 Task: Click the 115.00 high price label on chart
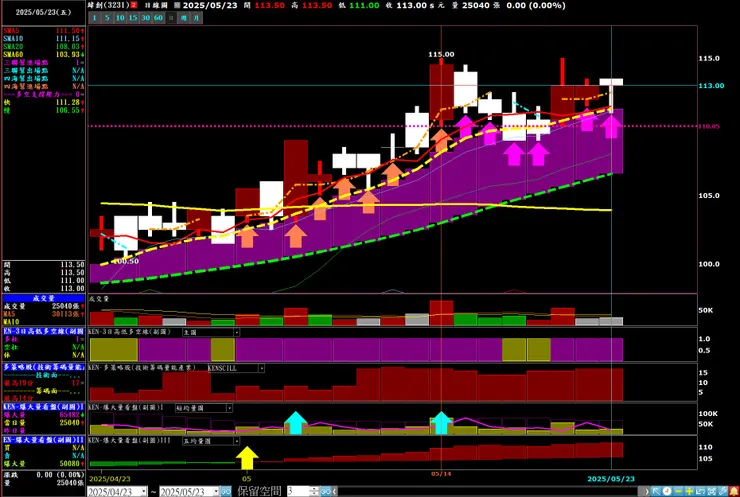[x=441, y=54]
